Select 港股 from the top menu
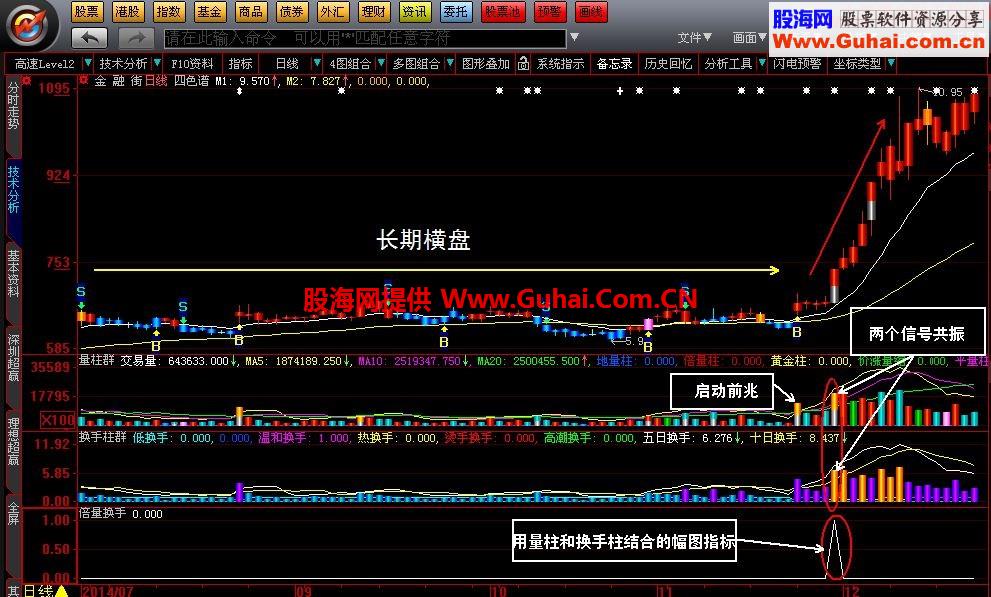This screenshot has height=597, width=991. (x=127, y=12)
